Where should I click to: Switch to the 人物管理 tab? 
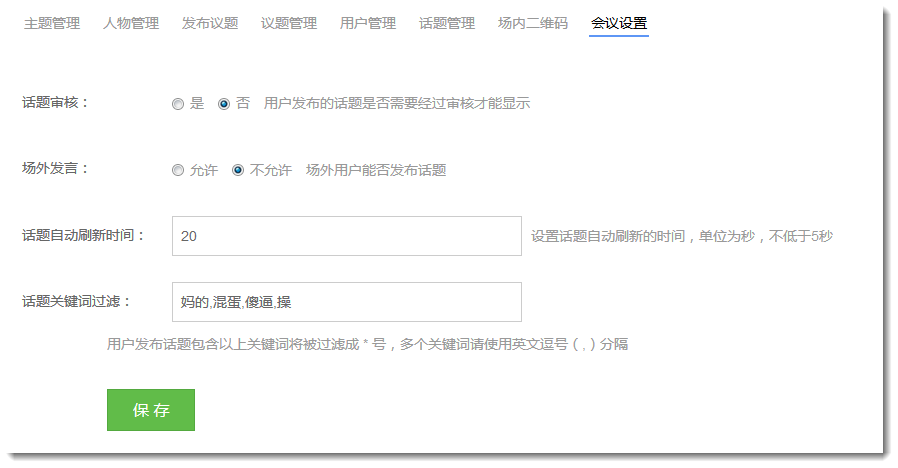tap(130, 23)
